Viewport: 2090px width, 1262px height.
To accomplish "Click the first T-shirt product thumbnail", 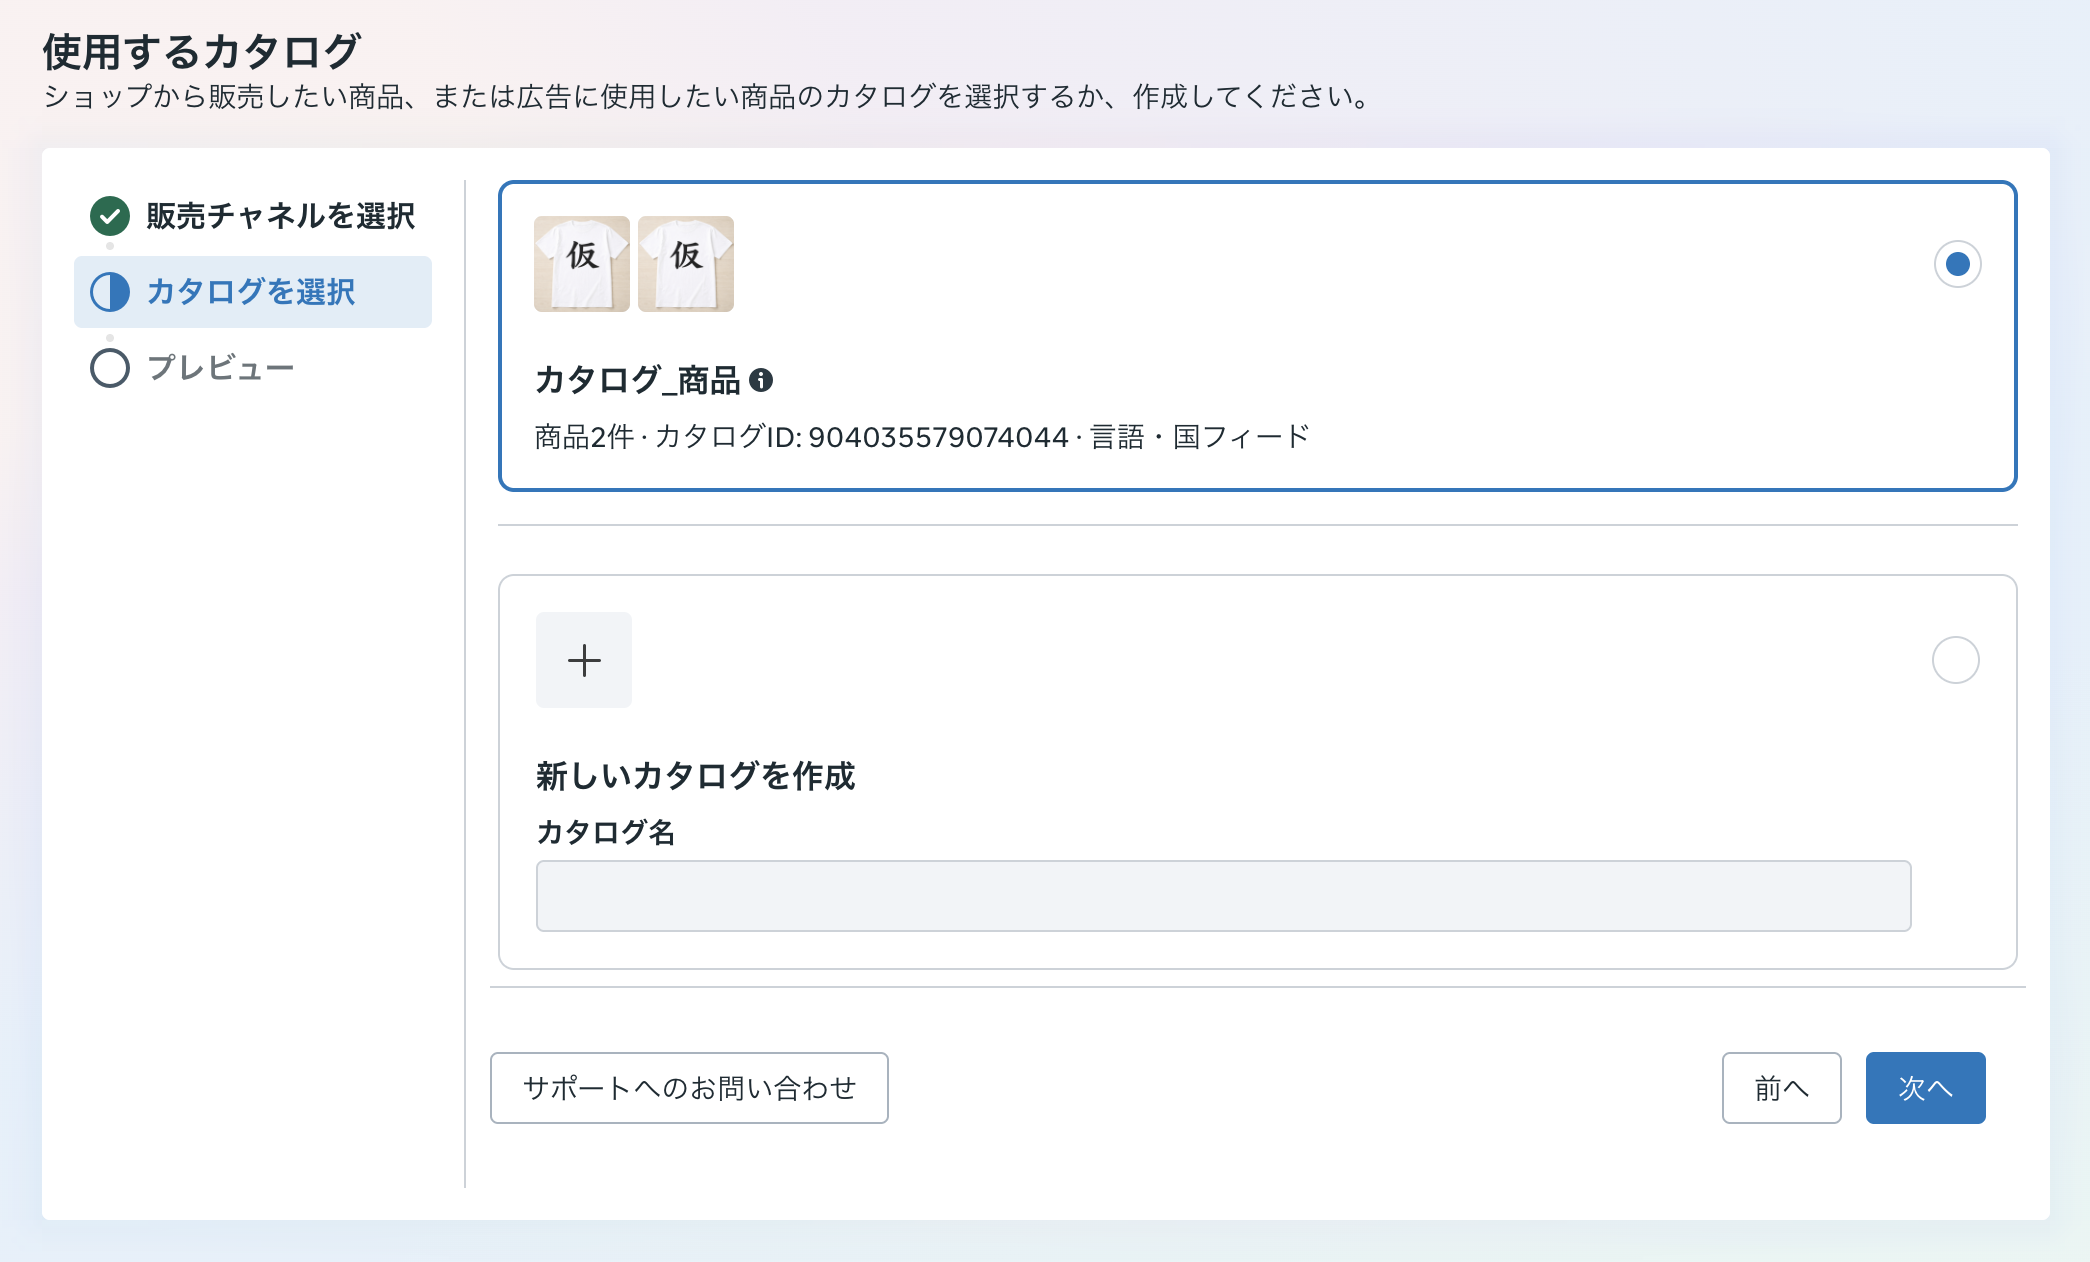I will [582, 264].
